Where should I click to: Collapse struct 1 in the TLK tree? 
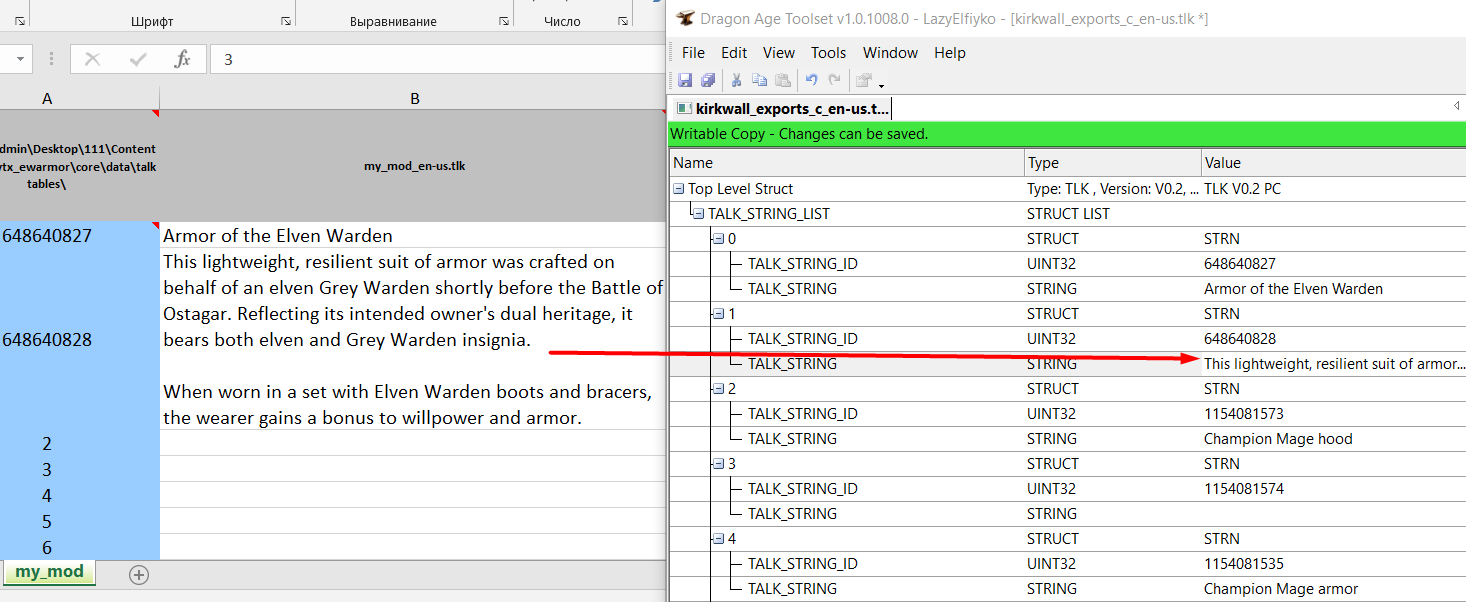coord(718,314)
